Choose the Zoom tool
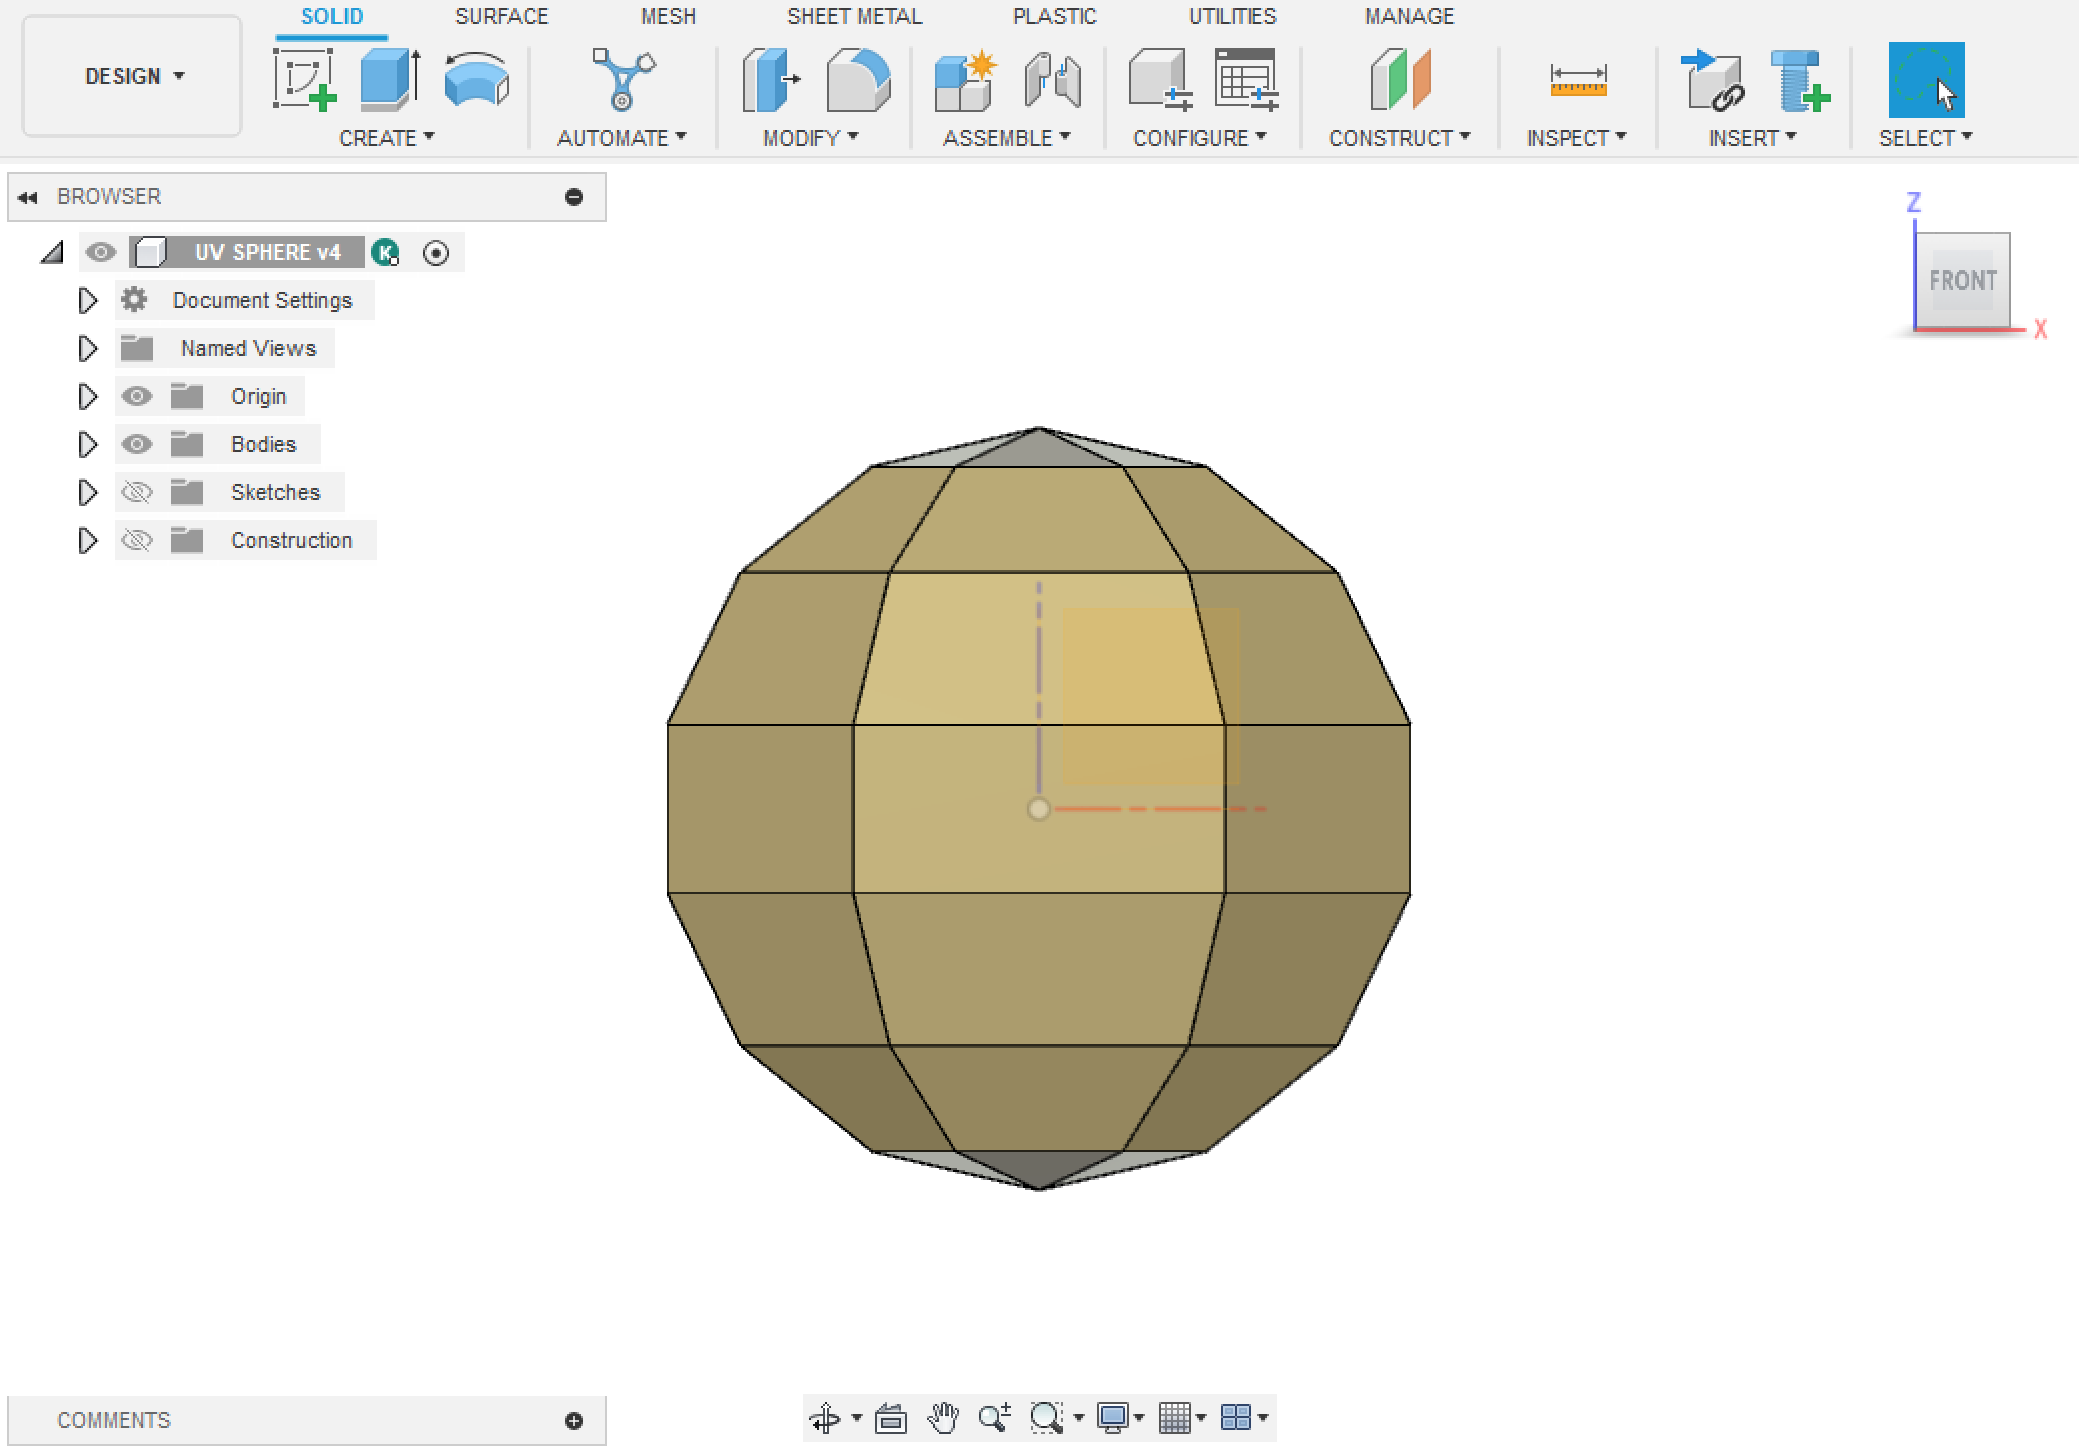This screenshot has width=2079, height=1450. click(x=994, y=1418)
